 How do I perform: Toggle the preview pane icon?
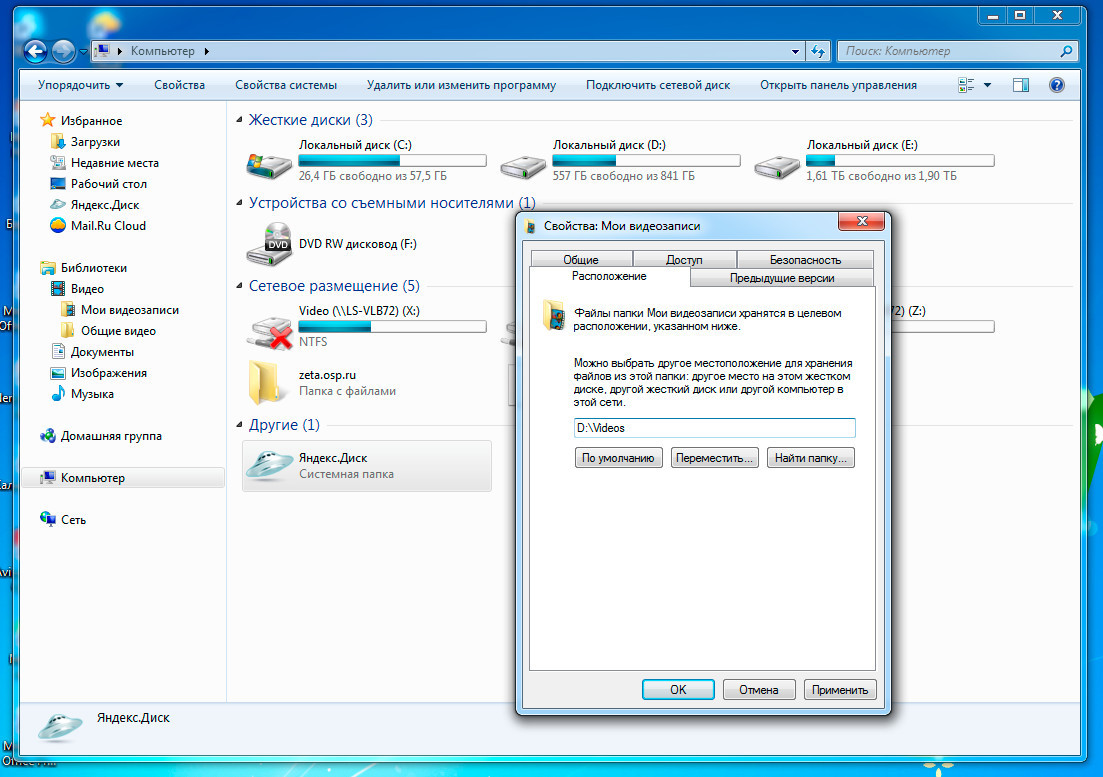(x=1021, y=85)
